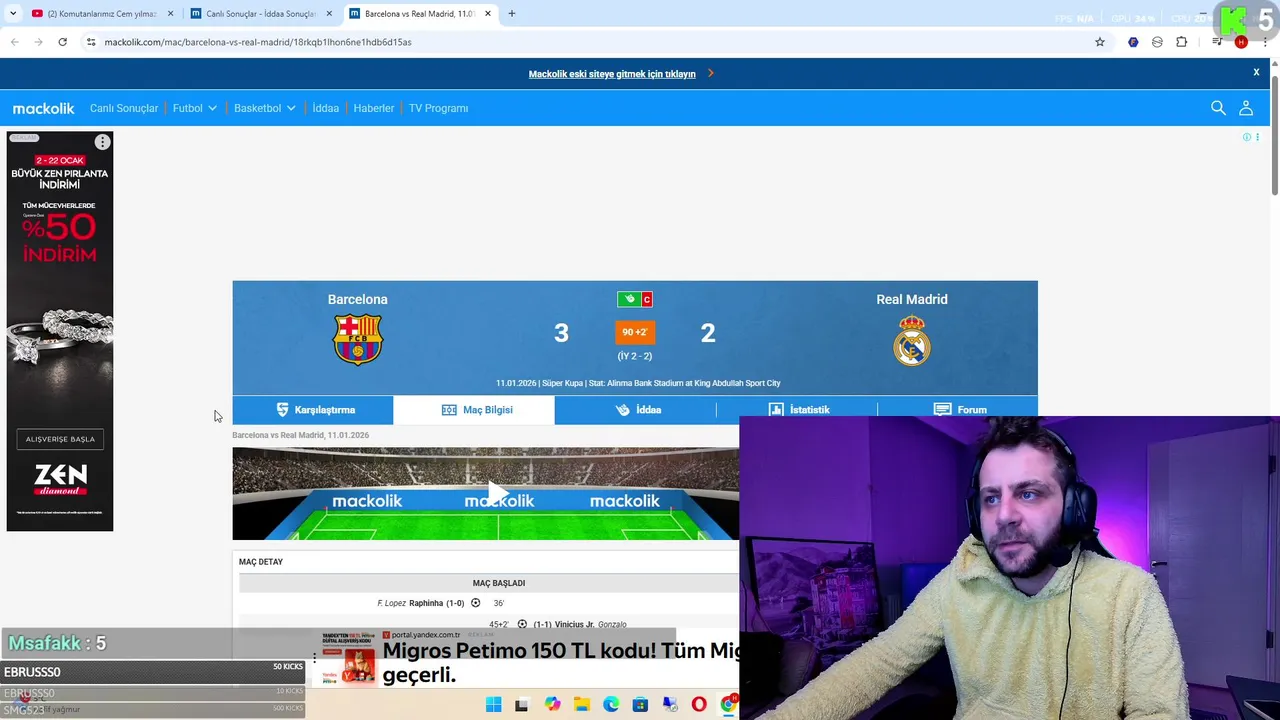Open the site information icon in address bar

91,42
